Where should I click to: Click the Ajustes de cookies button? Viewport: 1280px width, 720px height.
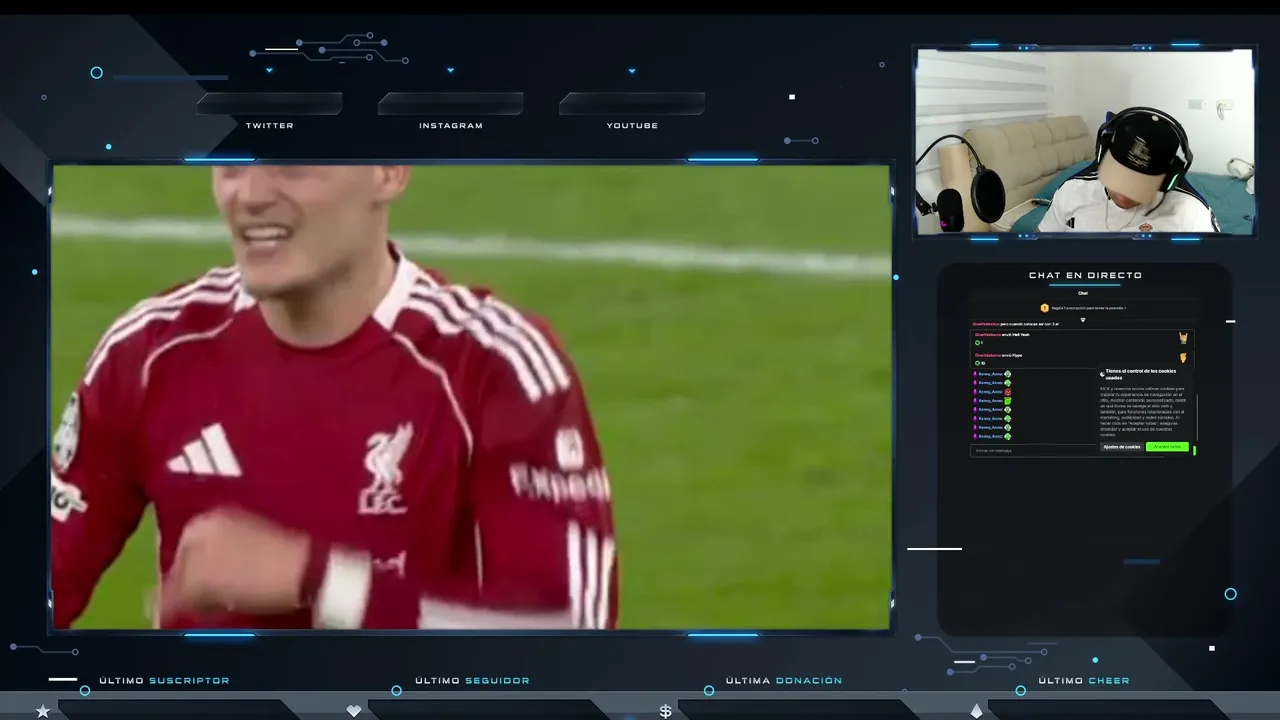(1122, 447)
